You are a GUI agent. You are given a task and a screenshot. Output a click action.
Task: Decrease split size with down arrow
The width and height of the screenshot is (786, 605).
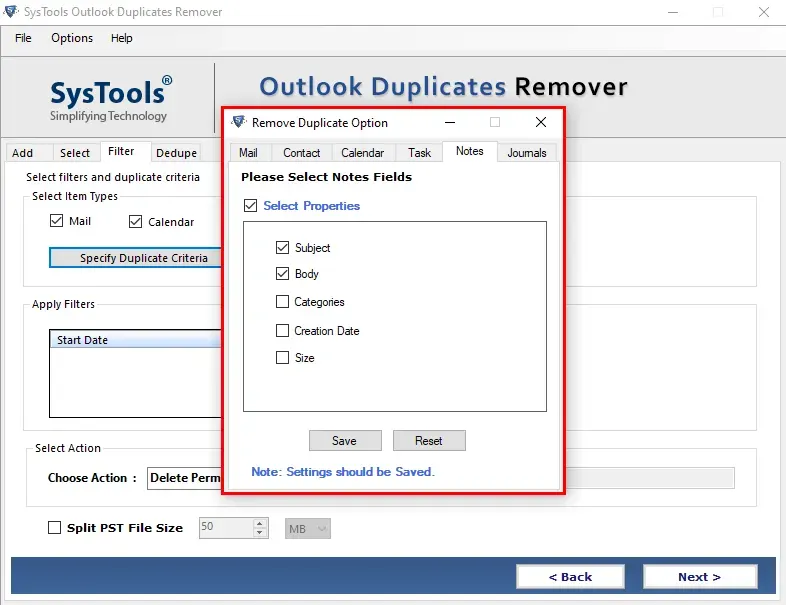(259, 532)
